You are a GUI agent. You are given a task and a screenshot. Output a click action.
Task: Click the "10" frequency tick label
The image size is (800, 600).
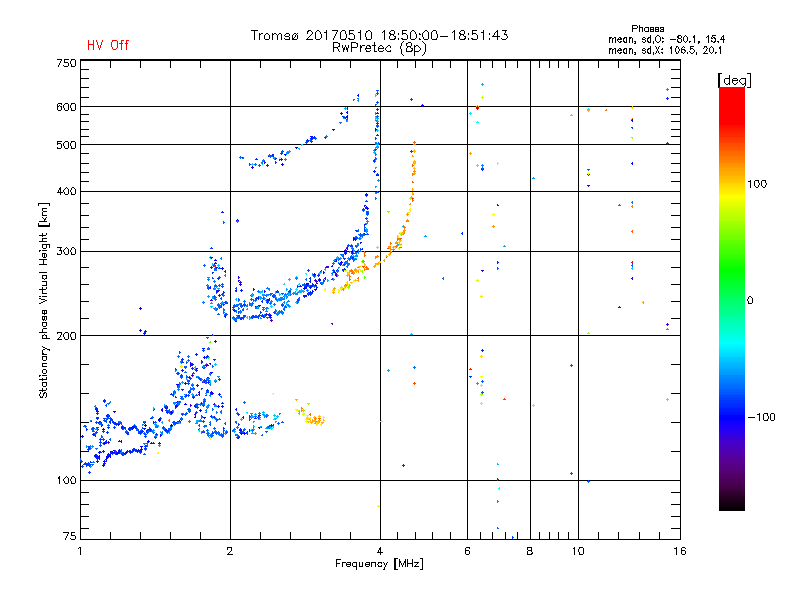coord(578,551)
